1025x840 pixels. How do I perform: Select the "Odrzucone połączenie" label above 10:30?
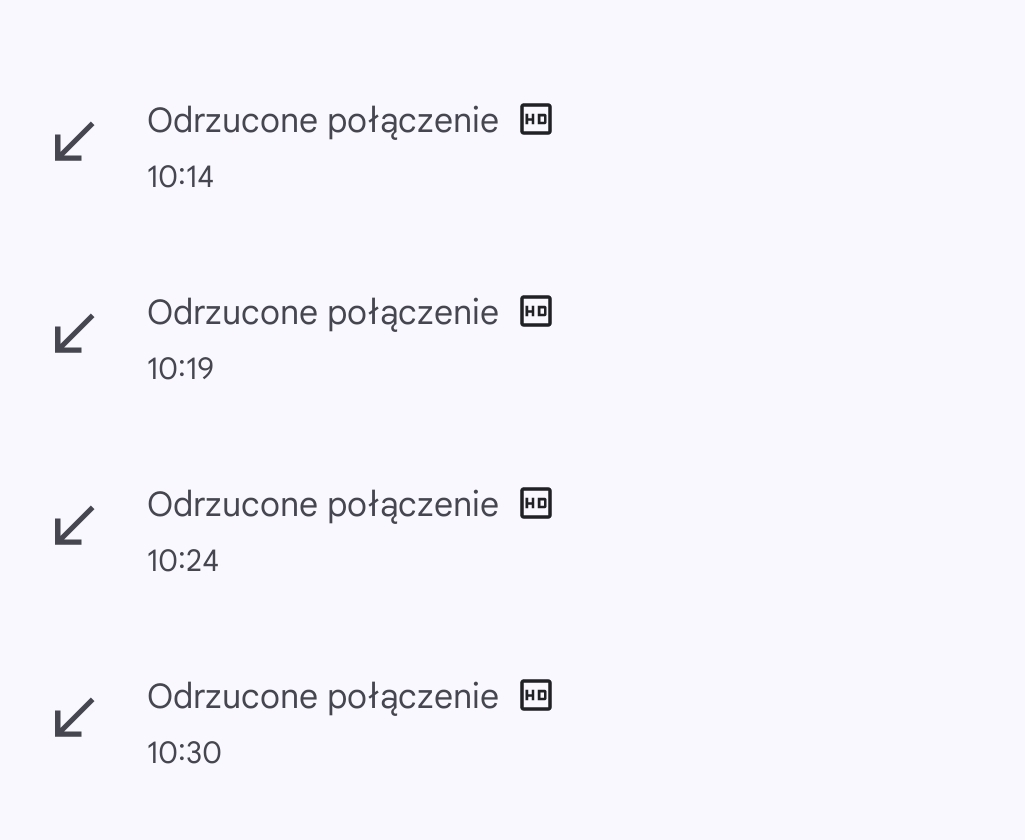coord(322,697)
